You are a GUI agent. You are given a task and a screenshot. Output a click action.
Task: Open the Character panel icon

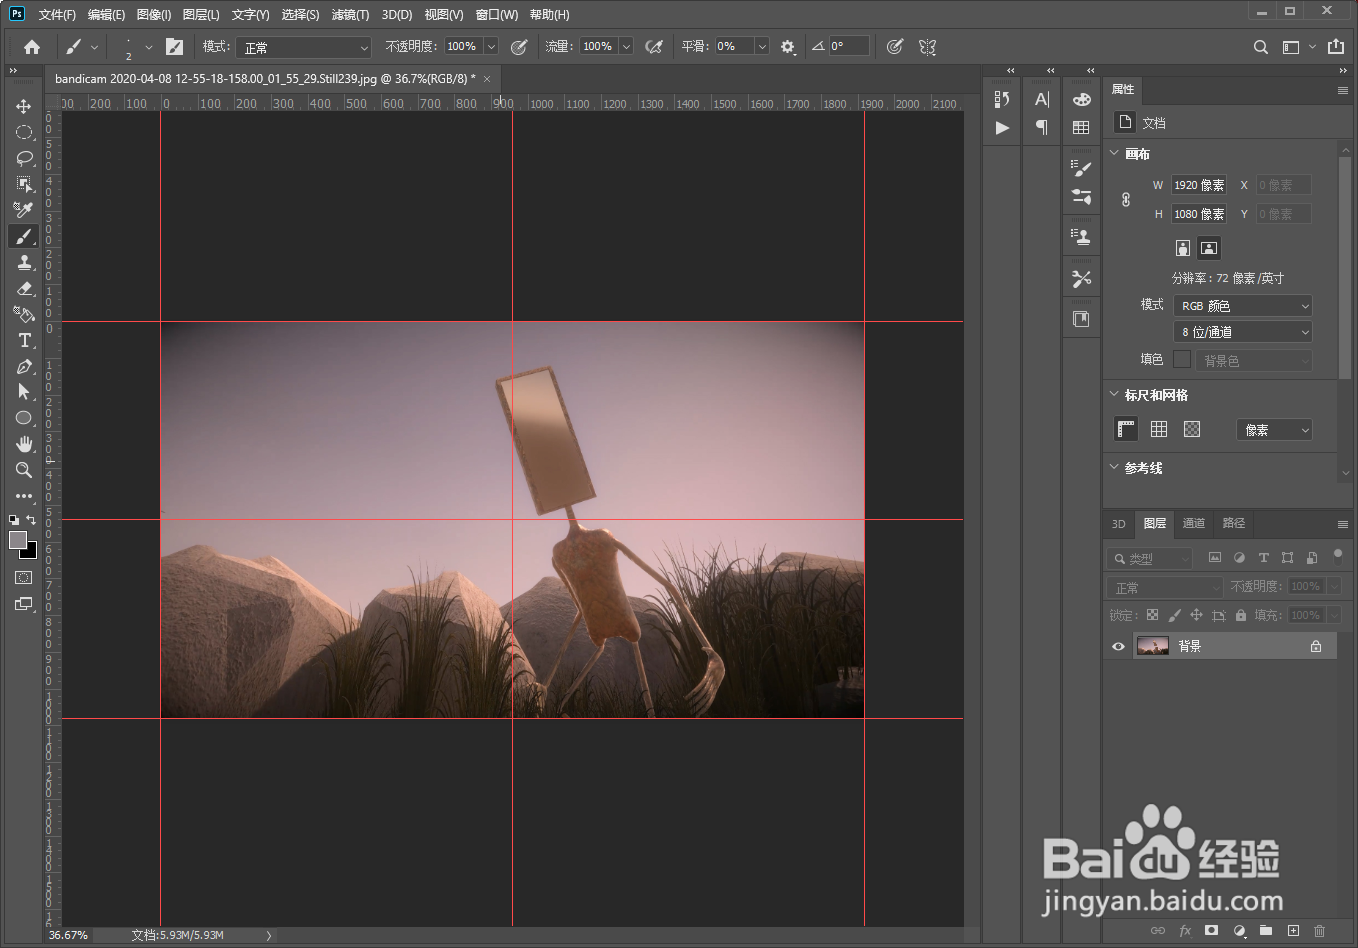pos(1042,99)
